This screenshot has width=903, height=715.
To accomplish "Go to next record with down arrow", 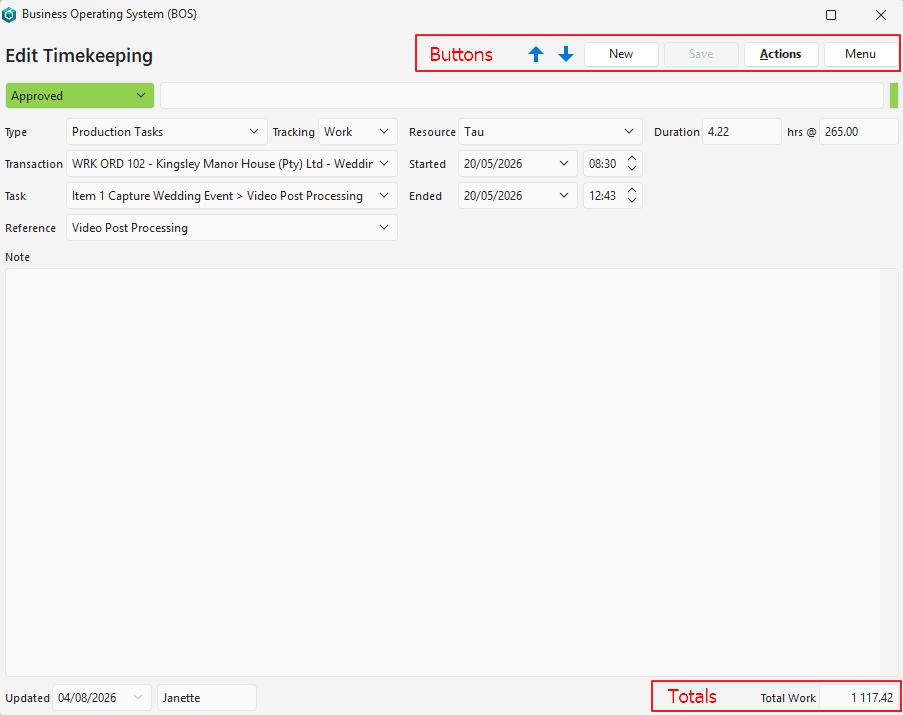I will click(x=566, y=54).
